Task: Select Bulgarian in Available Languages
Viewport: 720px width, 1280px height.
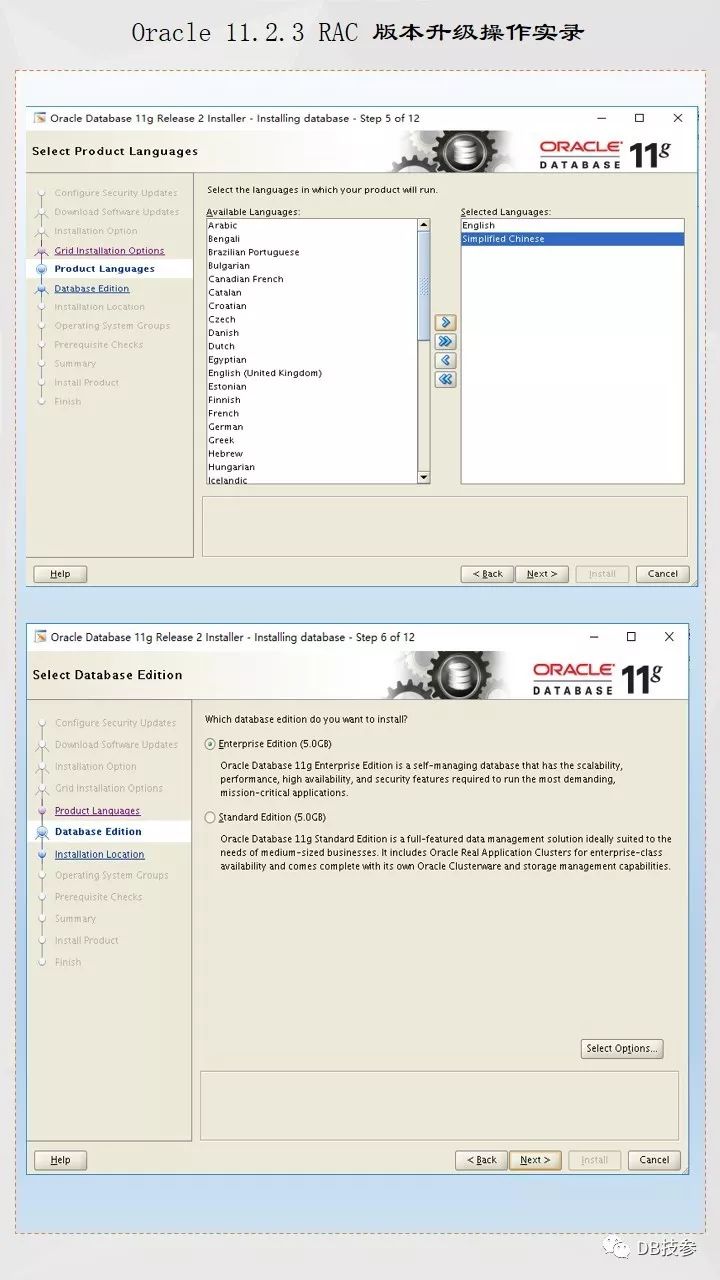Action: pyautogui.click(x=229, y=266)
